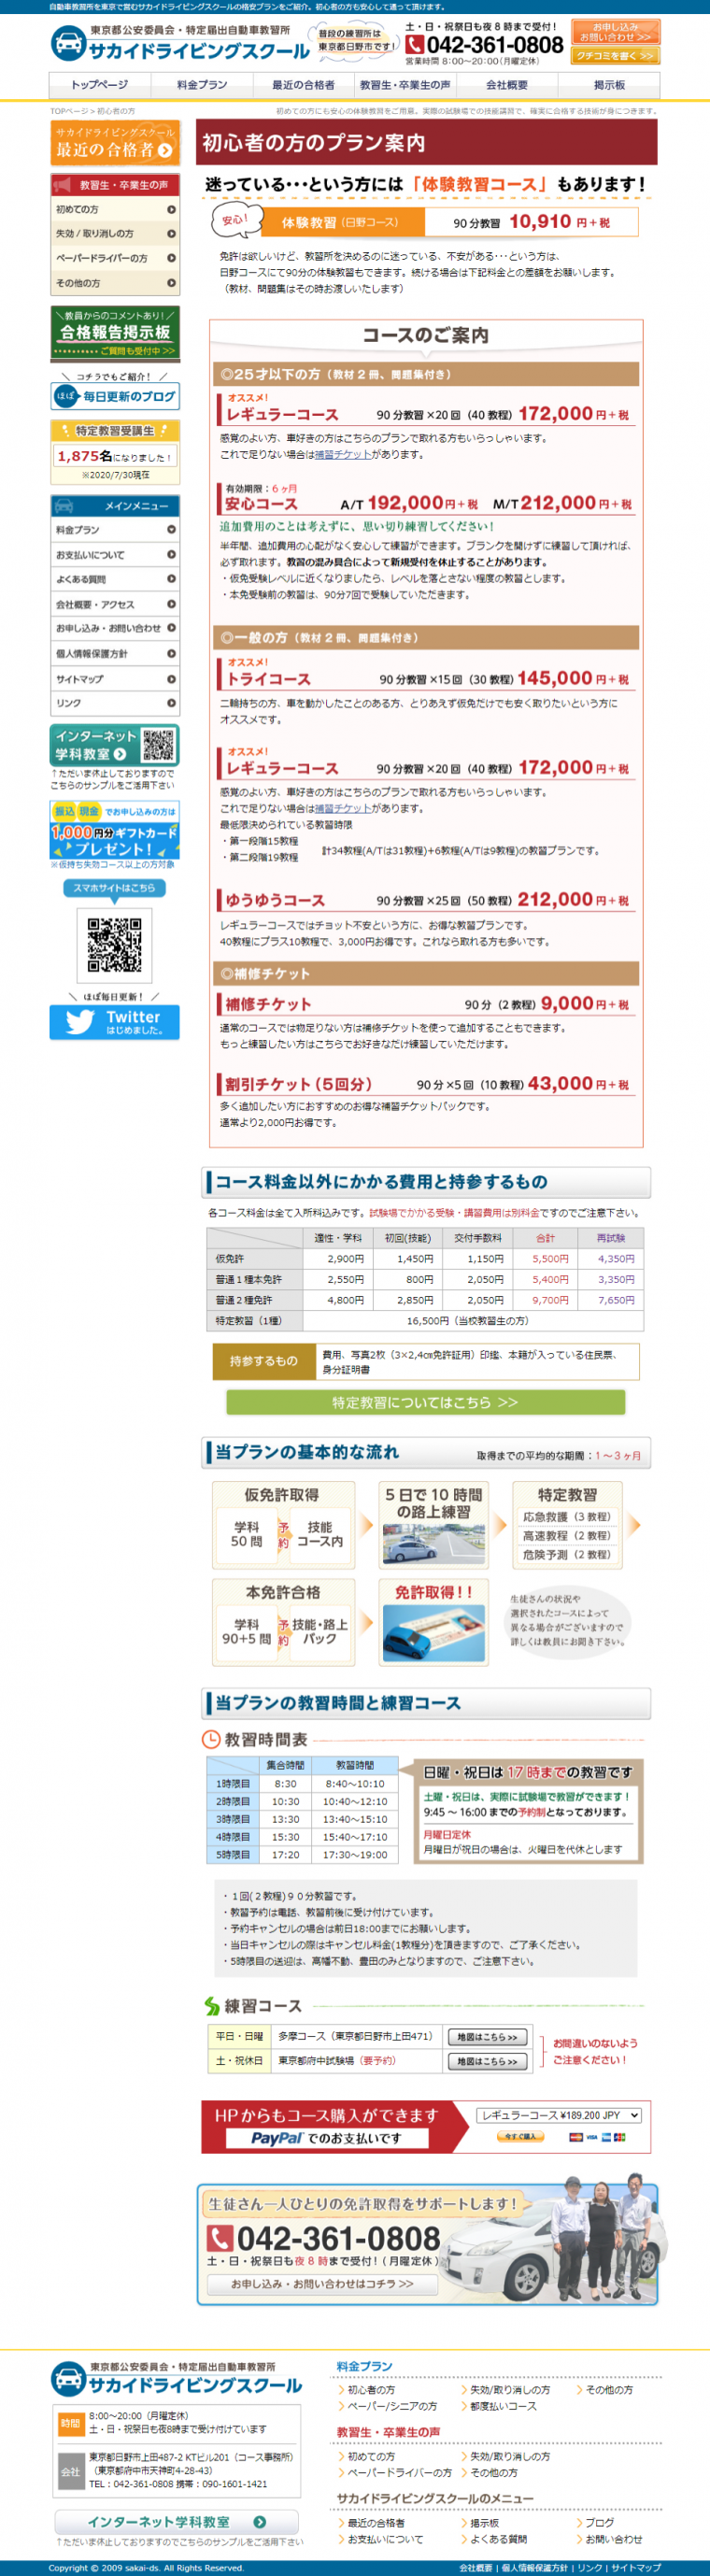This screenshot has height=2576, width=710.
Task: Click the first 補習チケット link in text
Action: coord(342,454)
